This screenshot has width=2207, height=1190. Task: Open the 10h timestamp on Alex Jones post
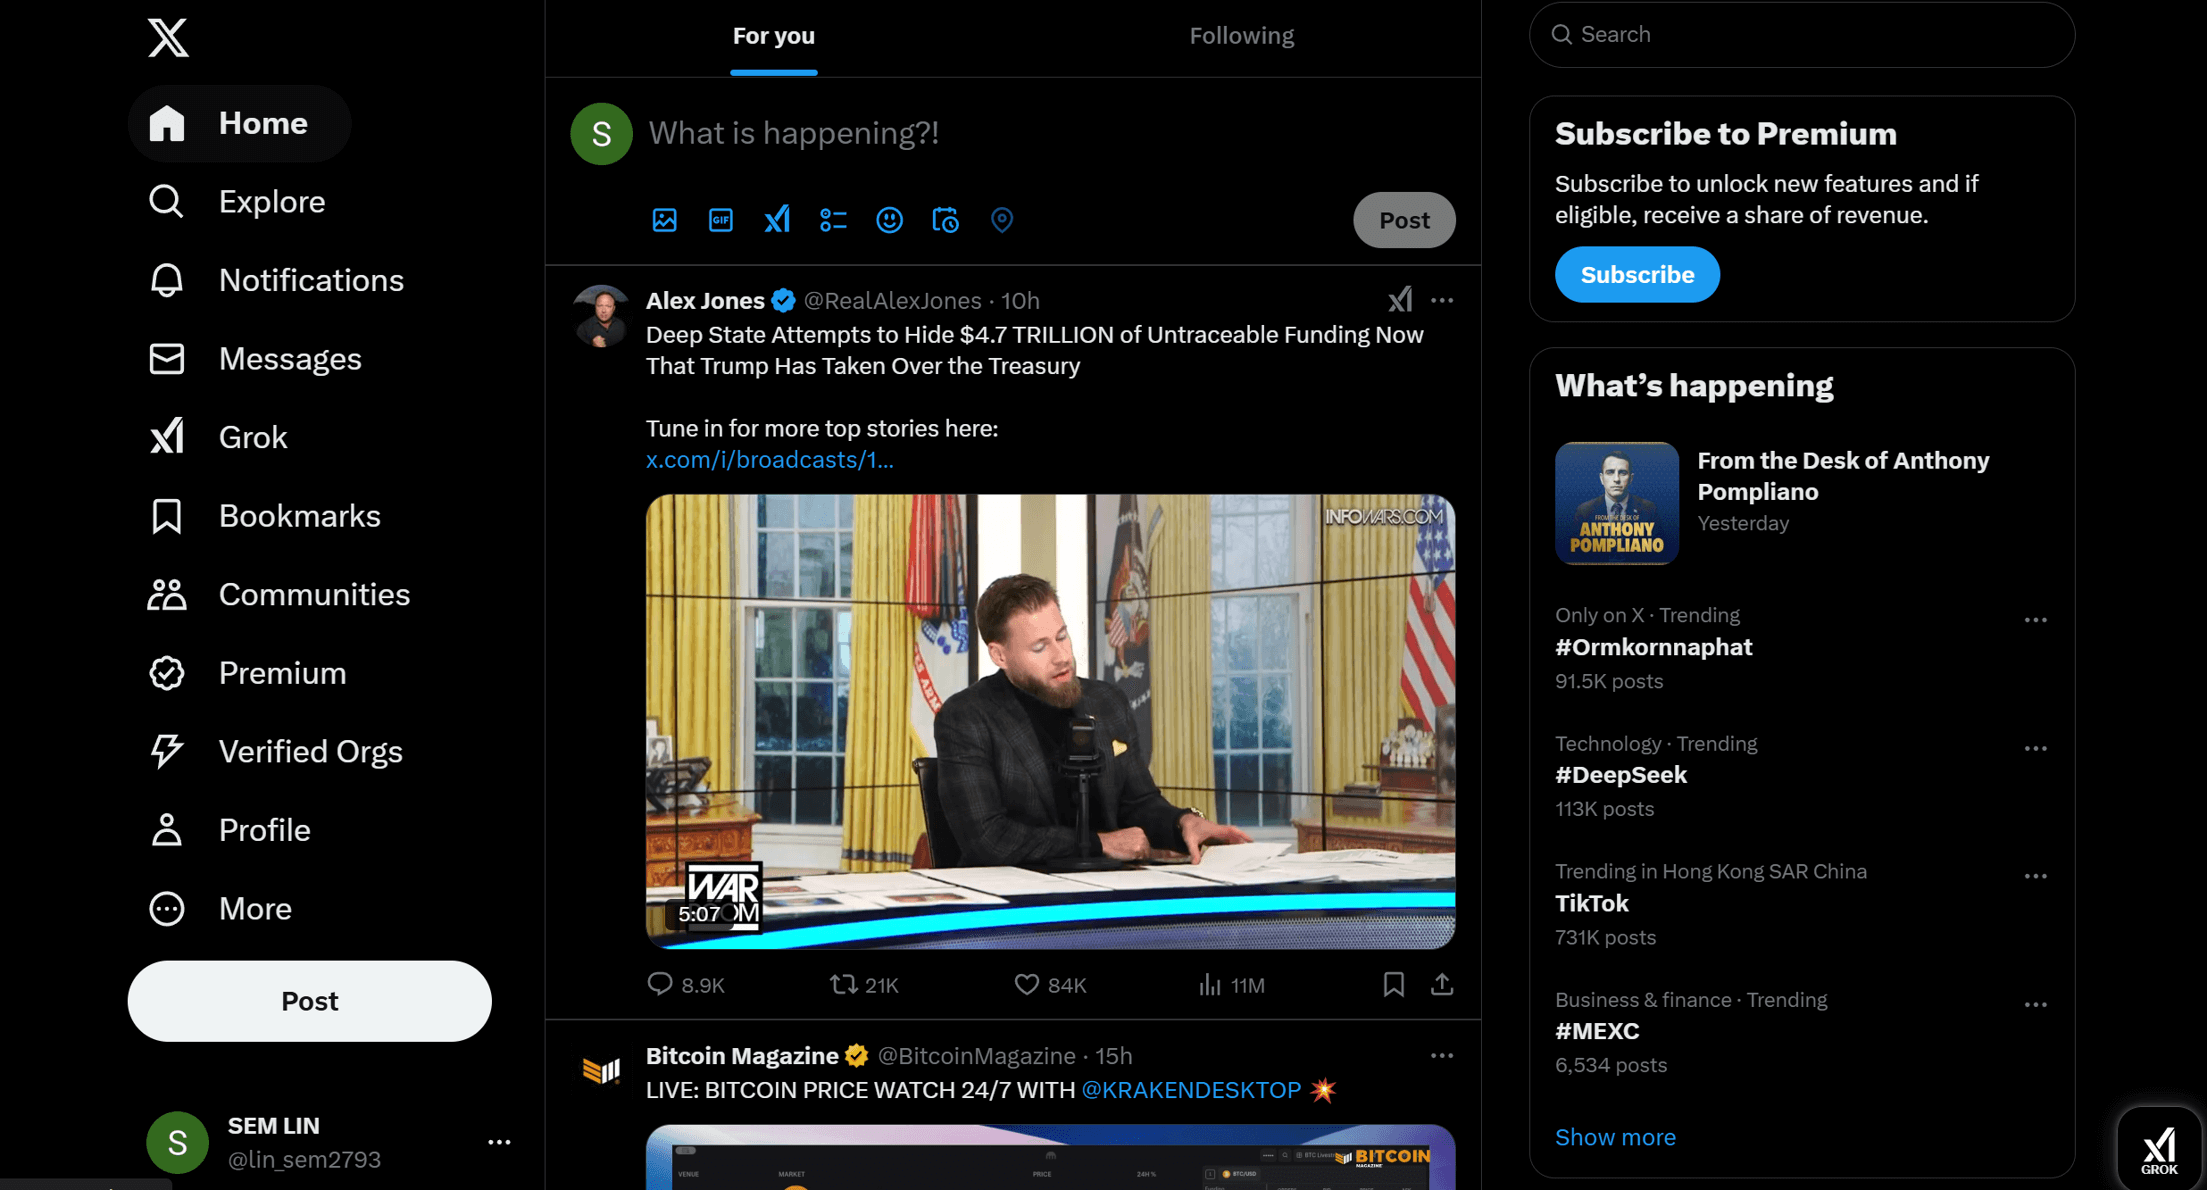(x=1020, y=301)
